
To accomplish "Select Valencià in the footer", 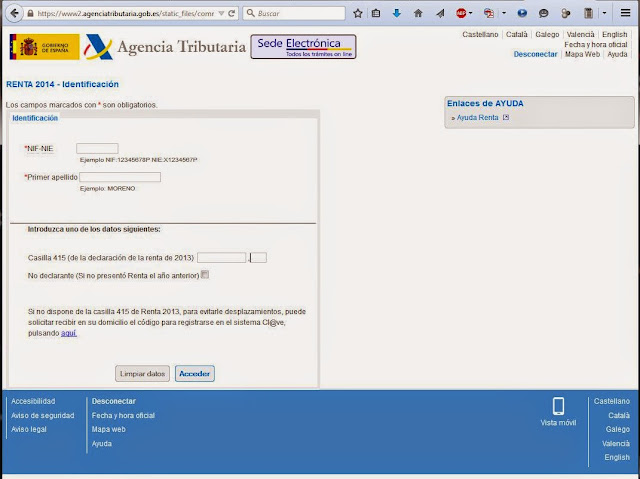I will pyautogui.click(x=616, y=444).
